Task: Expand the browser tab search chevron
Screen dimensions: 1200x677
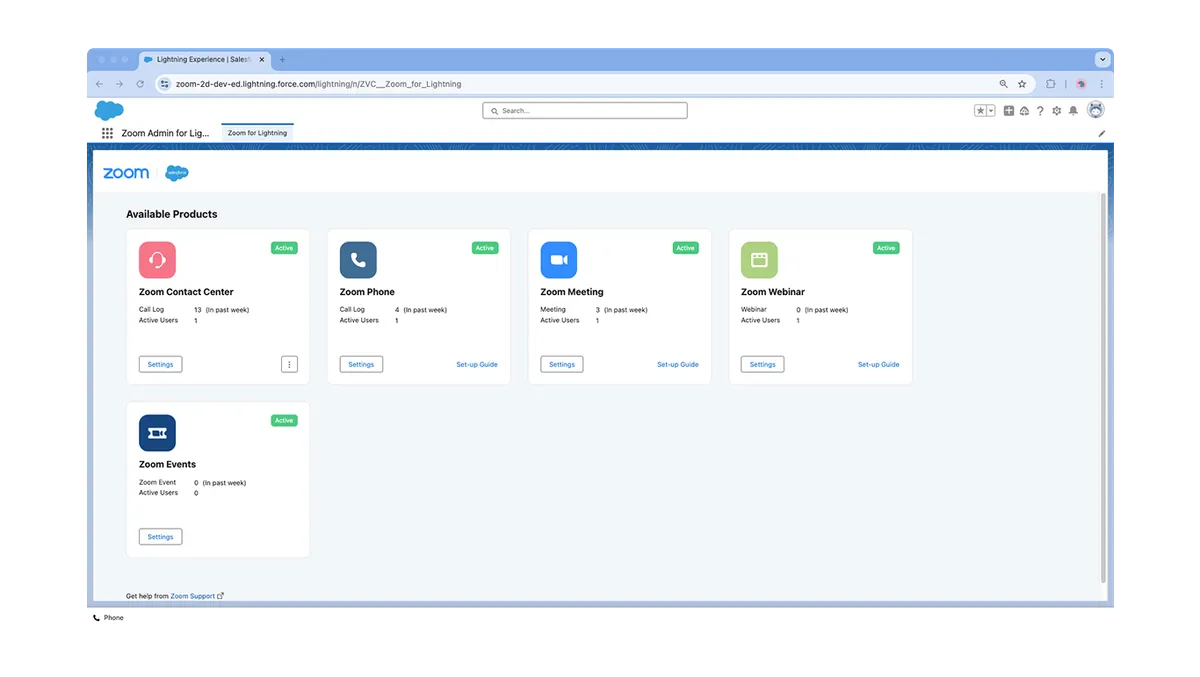Action: coord(1103,60)
